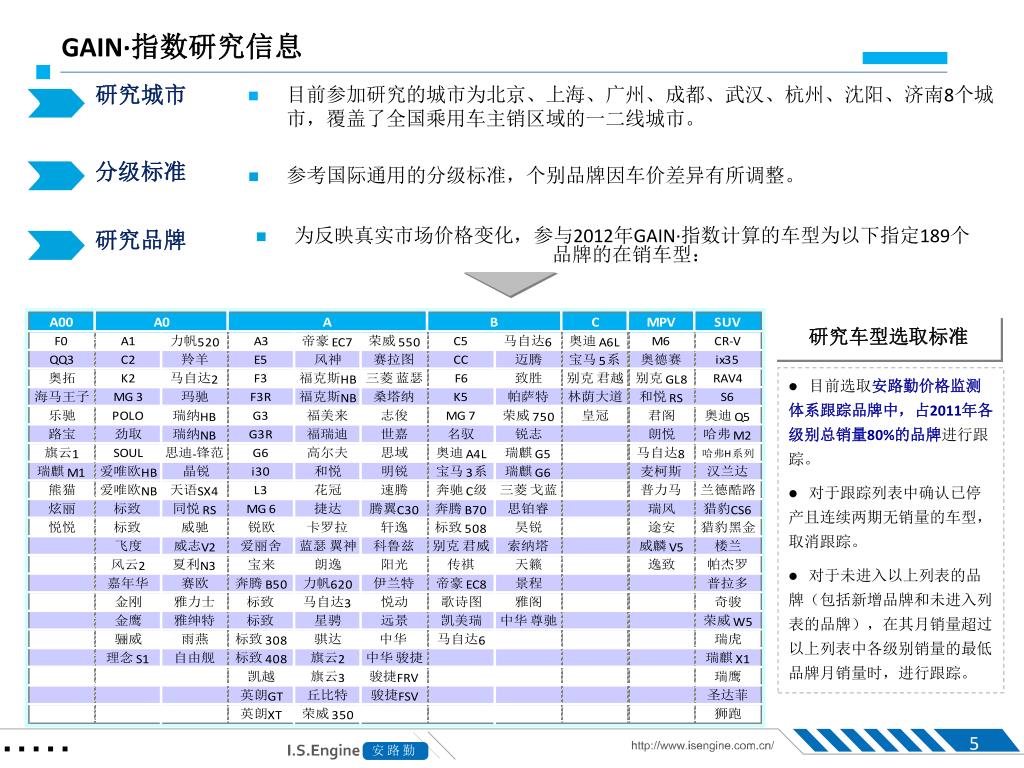Select the 悦悦 cell
Image resolution: width=1024 pixels, height=768 pixels.
(61, 526)
